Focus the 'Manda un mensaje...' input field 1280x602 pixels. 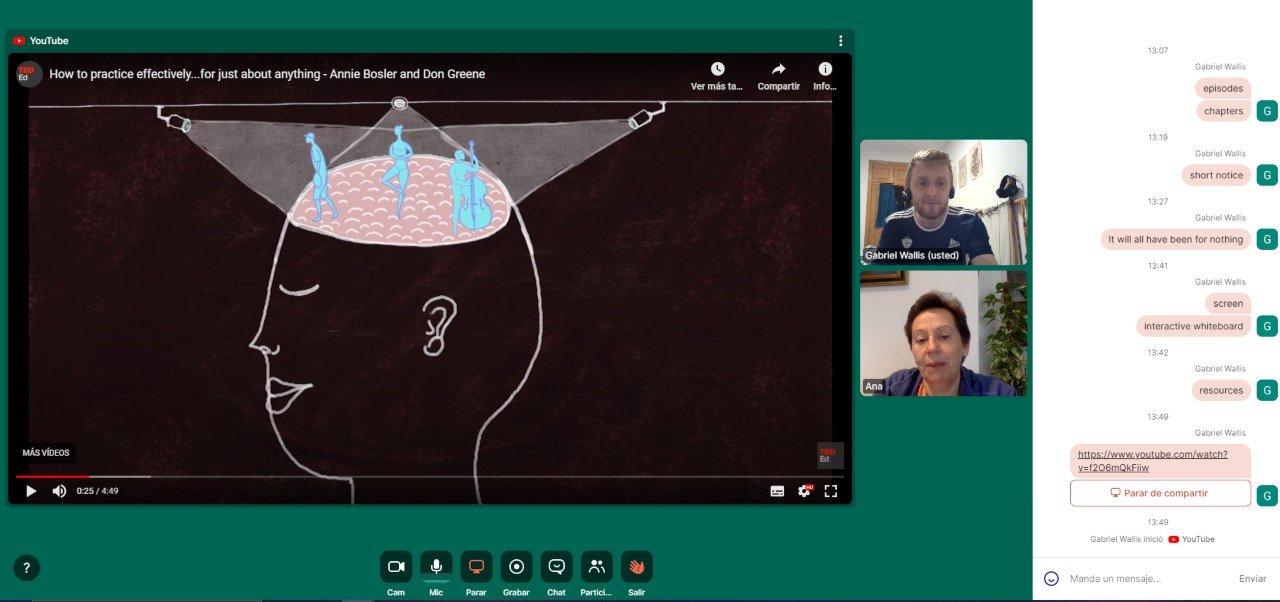[x=1145, y=578]
